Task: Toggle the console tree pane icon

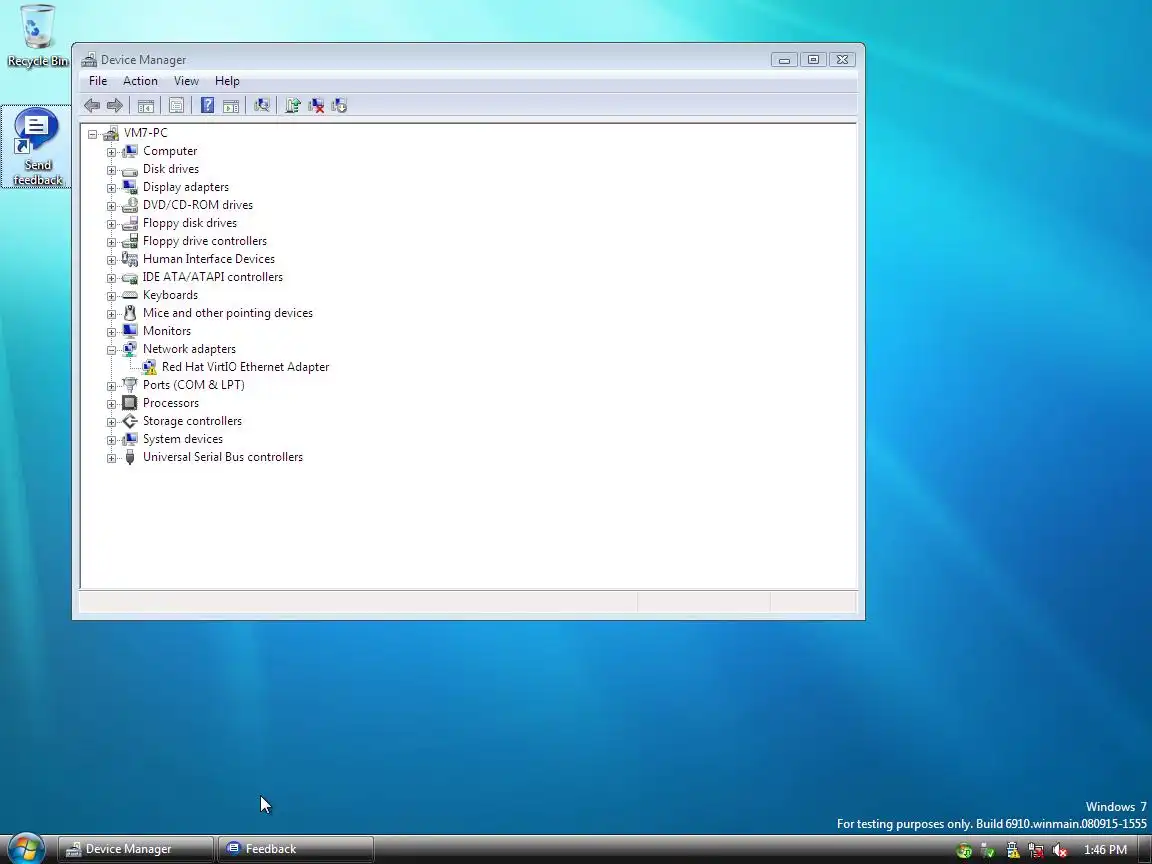Action: [145, 106]
